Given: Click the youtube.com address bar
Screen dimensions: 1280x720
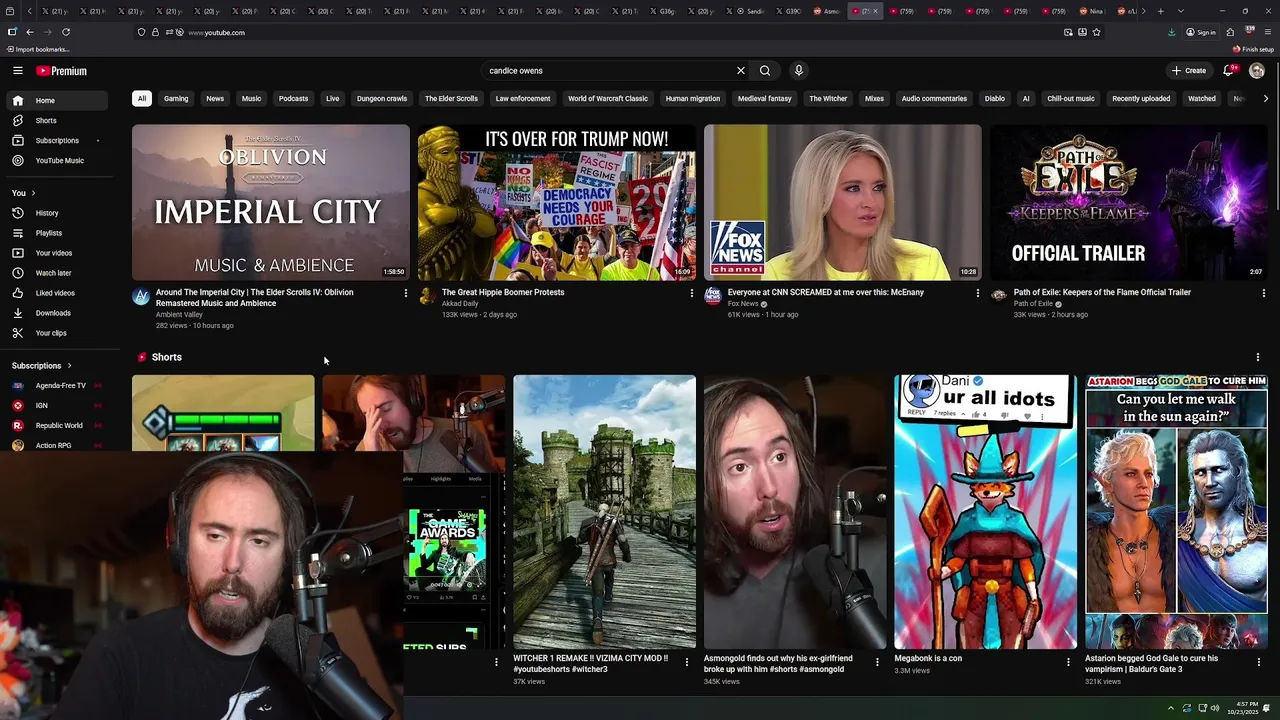Looking at the screenshot, I should click(x=600, y=32).
